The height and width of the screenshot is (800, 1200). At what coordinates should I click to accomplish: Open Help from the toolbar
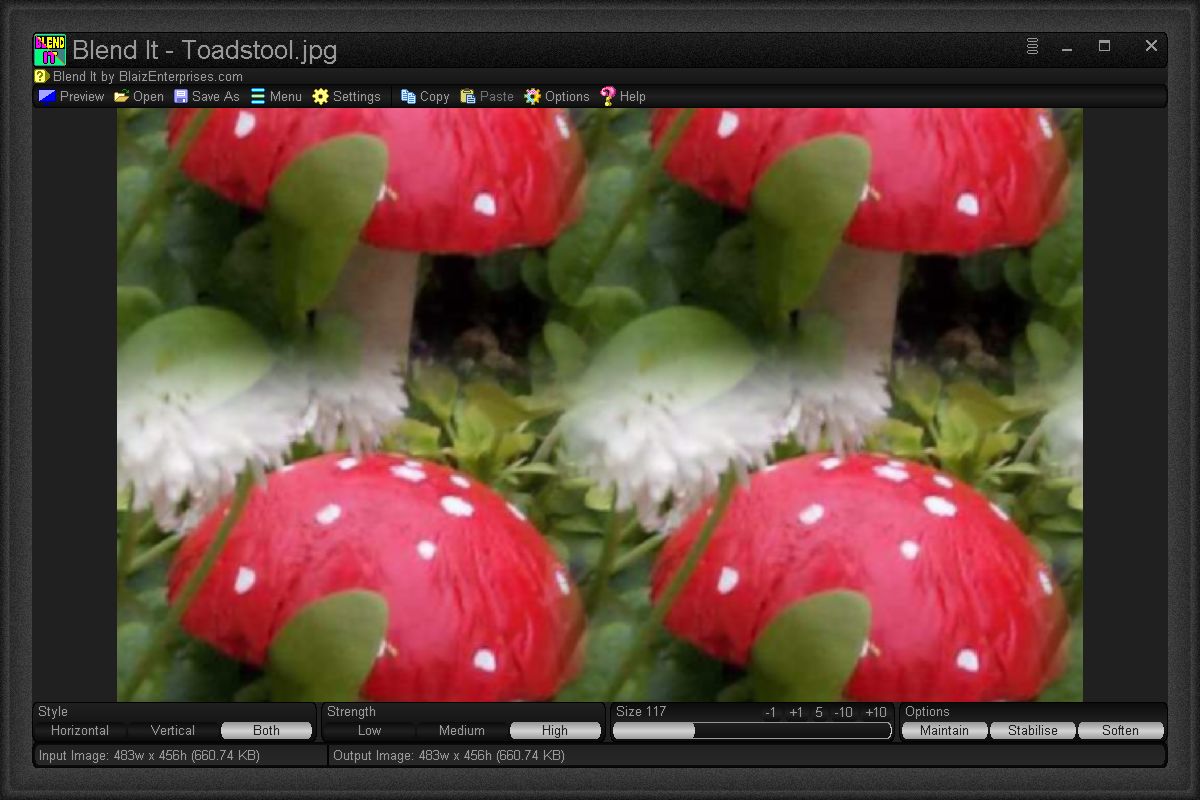click(623, 96)
